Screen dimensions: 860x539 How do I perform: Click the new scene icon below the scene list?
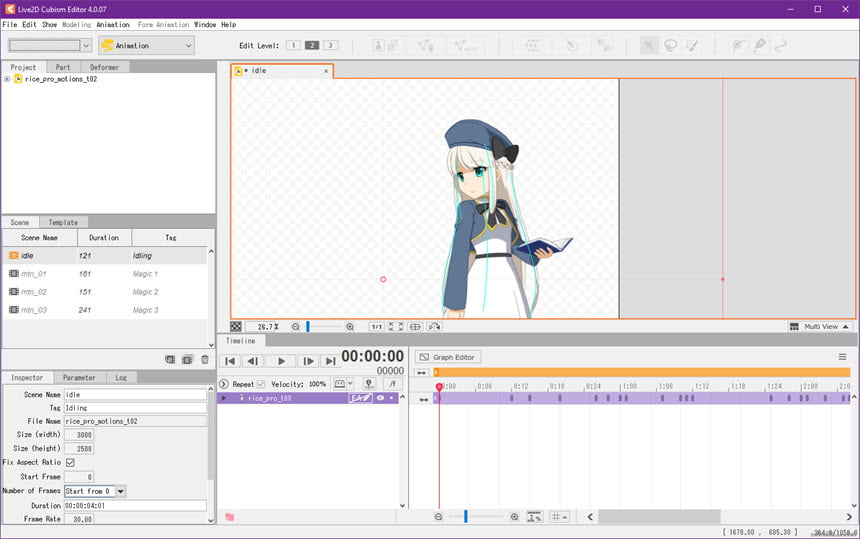click(170, 360)
